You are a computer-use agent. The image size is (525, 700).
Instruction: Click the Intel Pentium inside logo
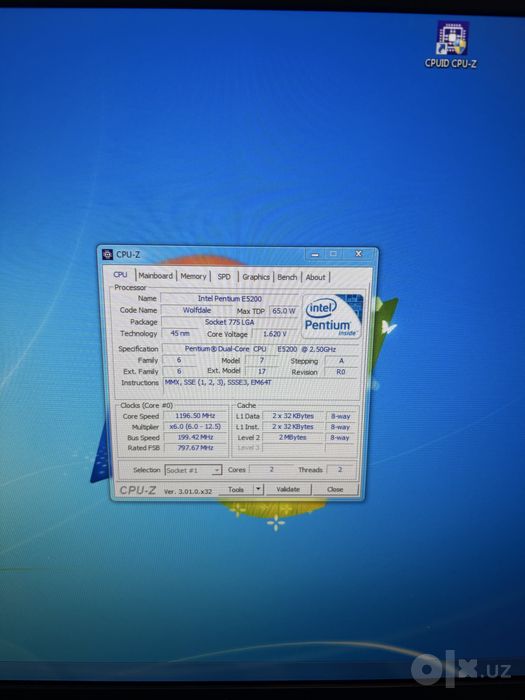(333, 316)
